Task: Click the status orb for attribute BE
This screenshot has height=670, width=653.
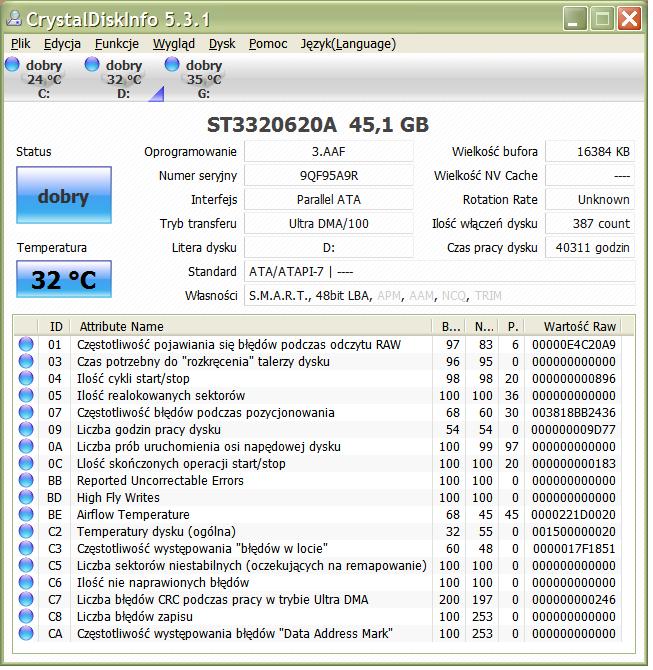Action: (26, 514)
